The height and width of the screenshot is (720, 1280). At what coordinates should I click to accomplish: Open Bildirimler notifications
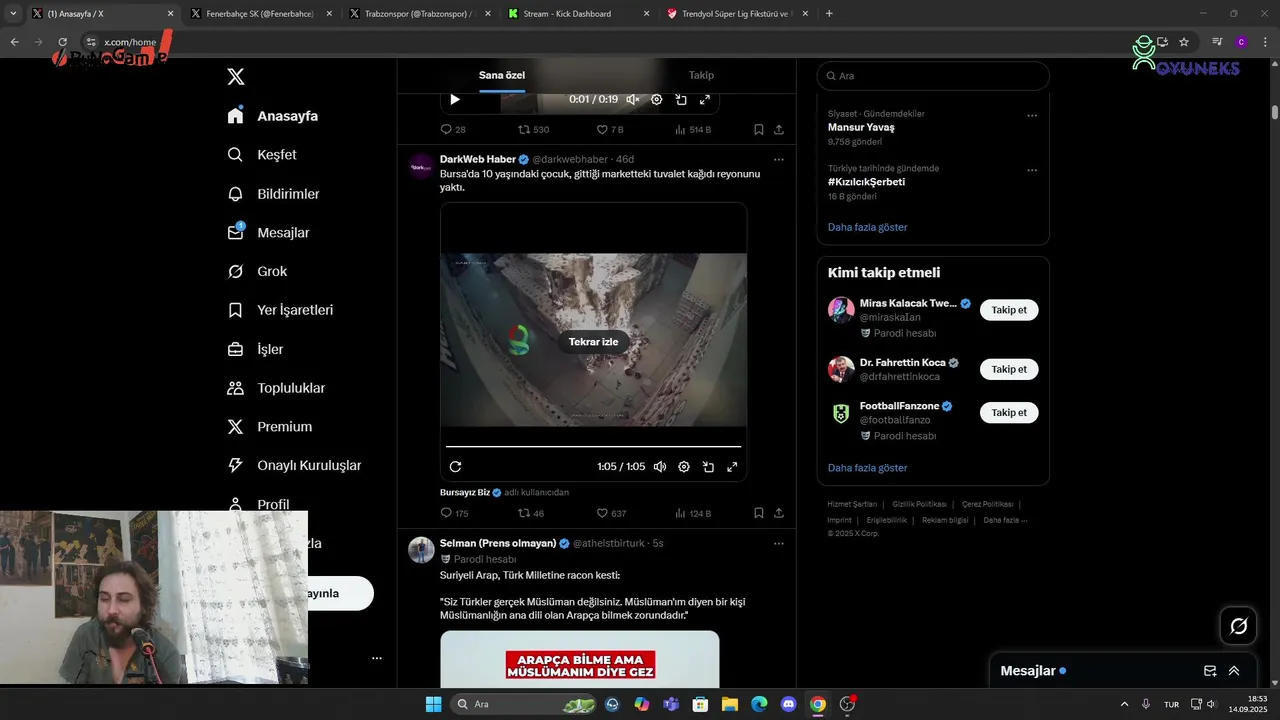(273, 194)
